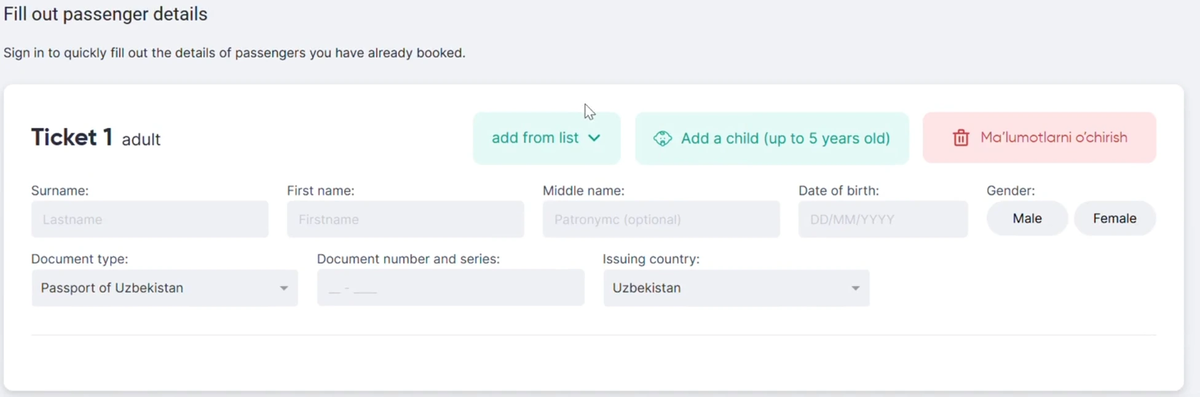Open the Uzbekistan issuing country selector
The height and width of the screenshot is (397, 1200).
point(736,288)
